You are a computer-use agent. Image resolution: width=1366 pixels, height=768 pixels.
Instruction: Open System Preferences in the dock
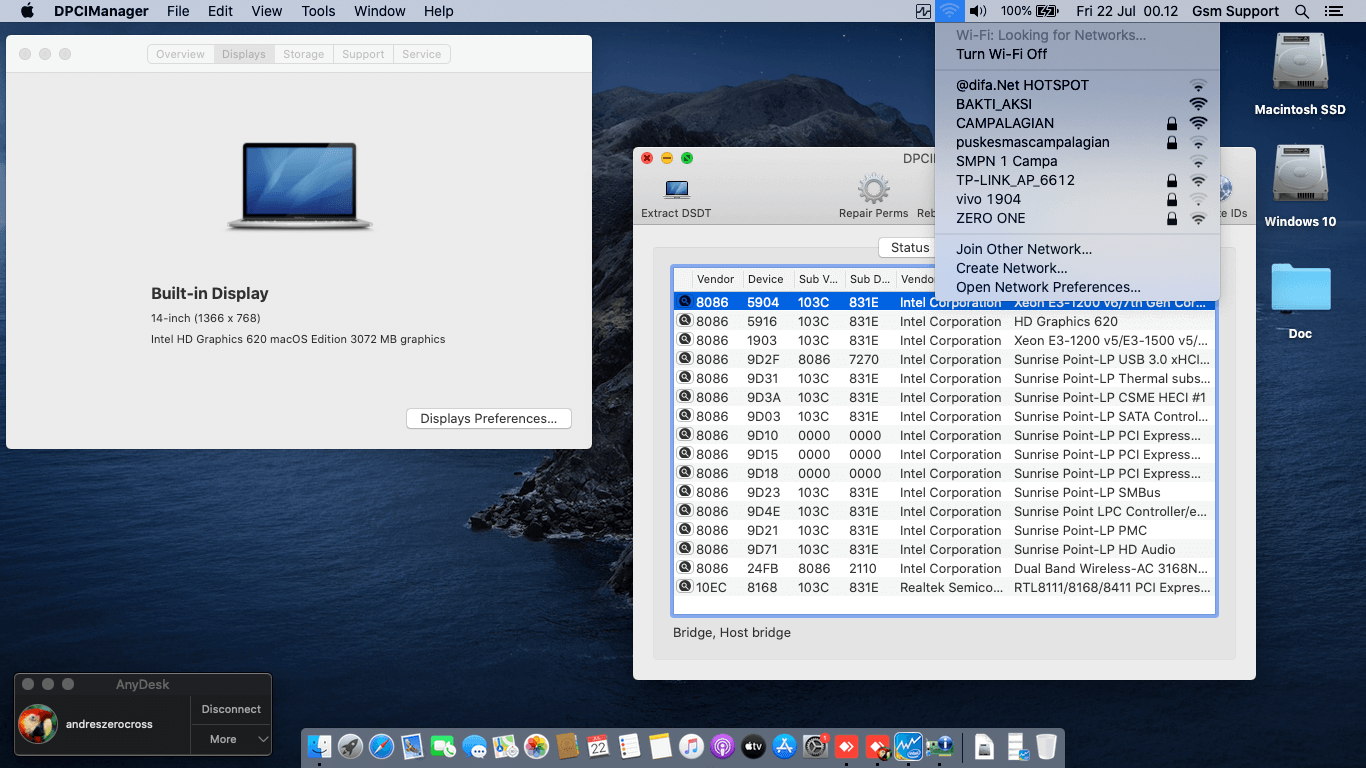tap(815, 746)
